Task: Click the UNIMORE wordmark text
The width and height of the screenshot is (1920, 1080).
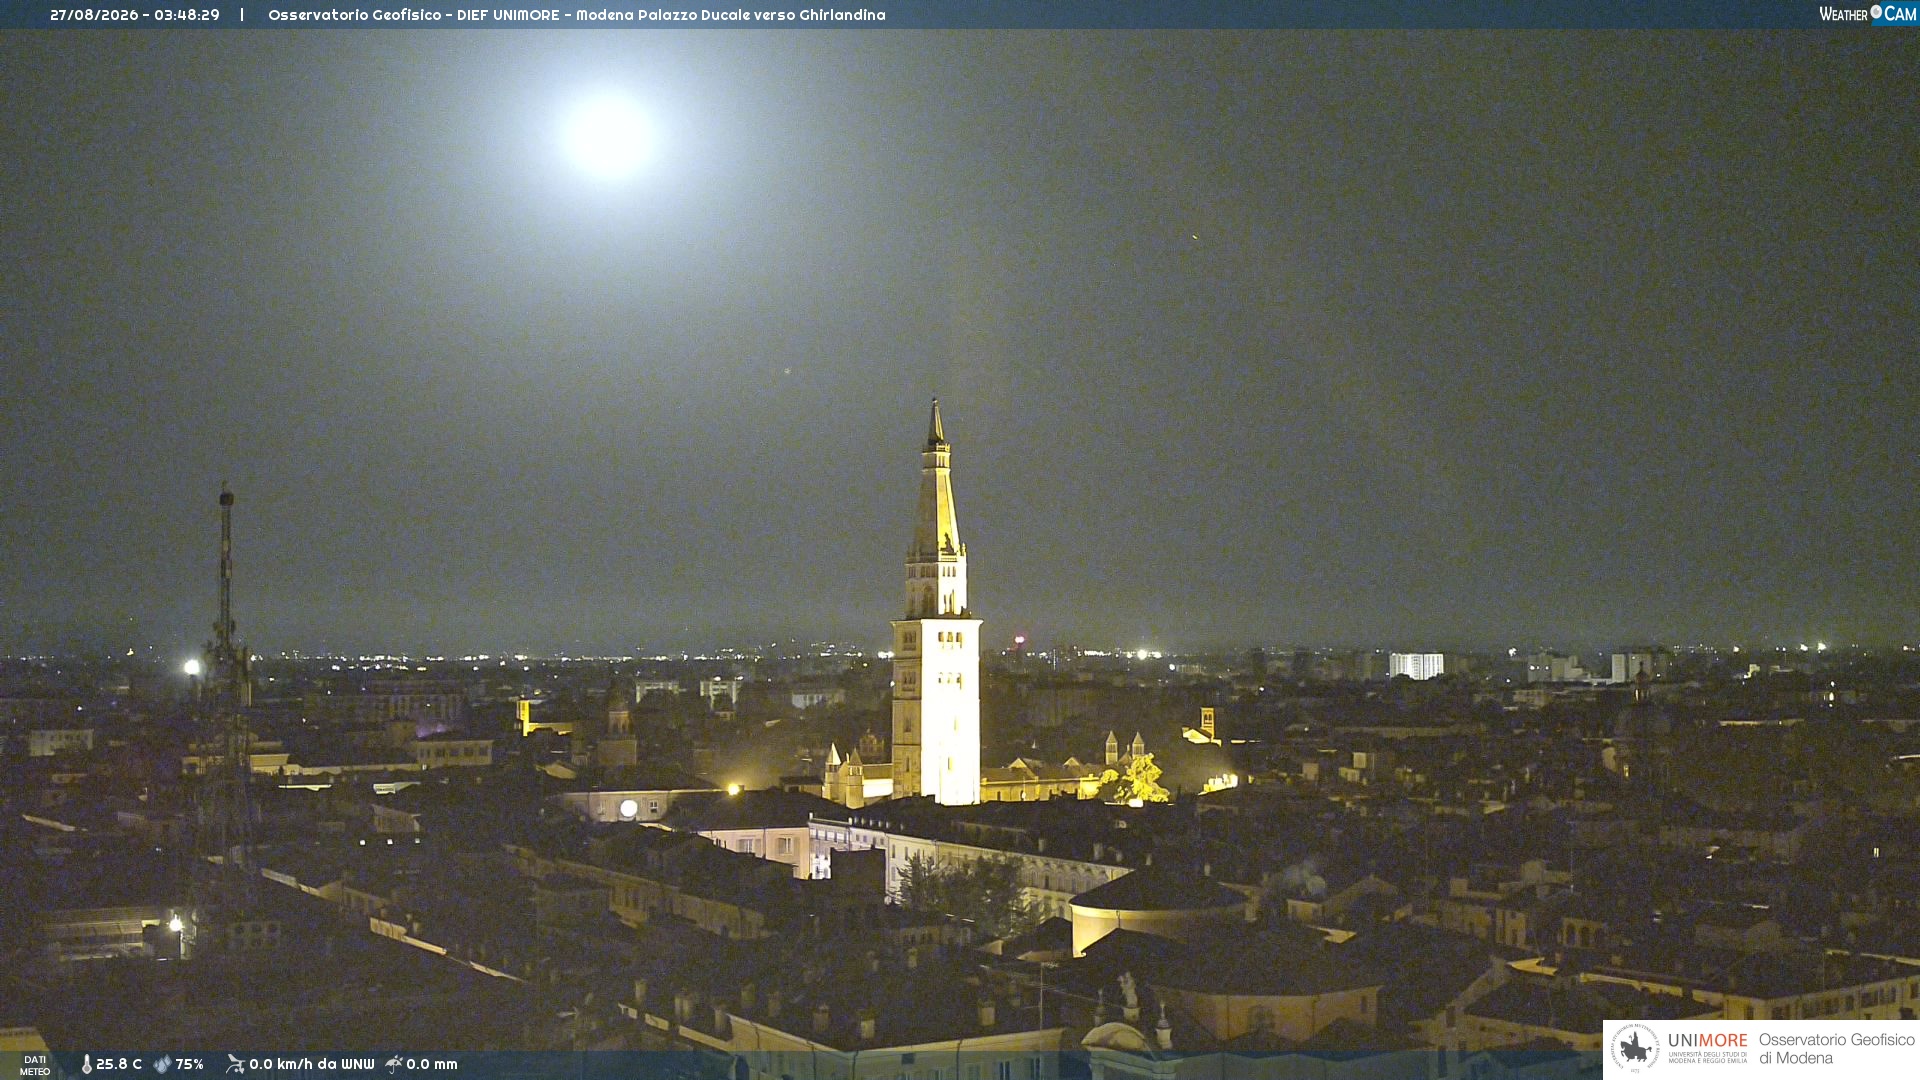Action: (1707, 1041)
